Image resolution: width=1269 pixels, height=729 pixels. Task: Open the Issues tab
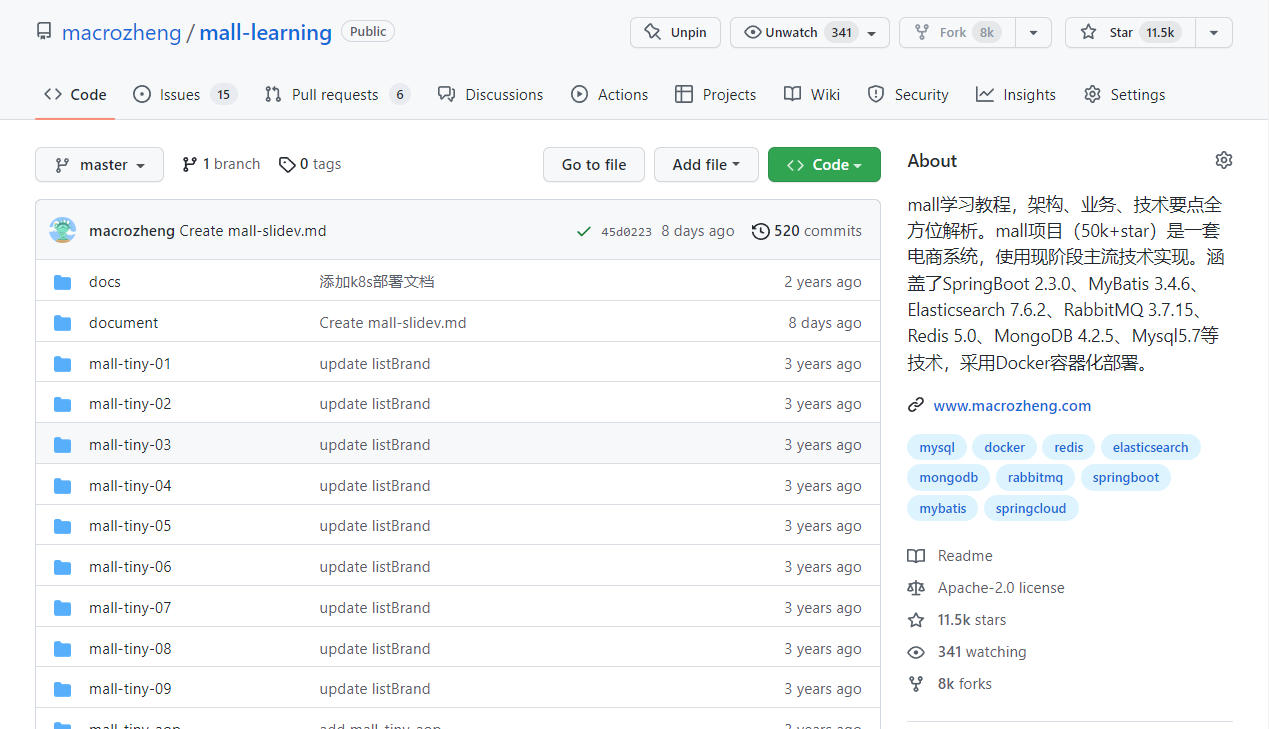(x=185, y=95)
